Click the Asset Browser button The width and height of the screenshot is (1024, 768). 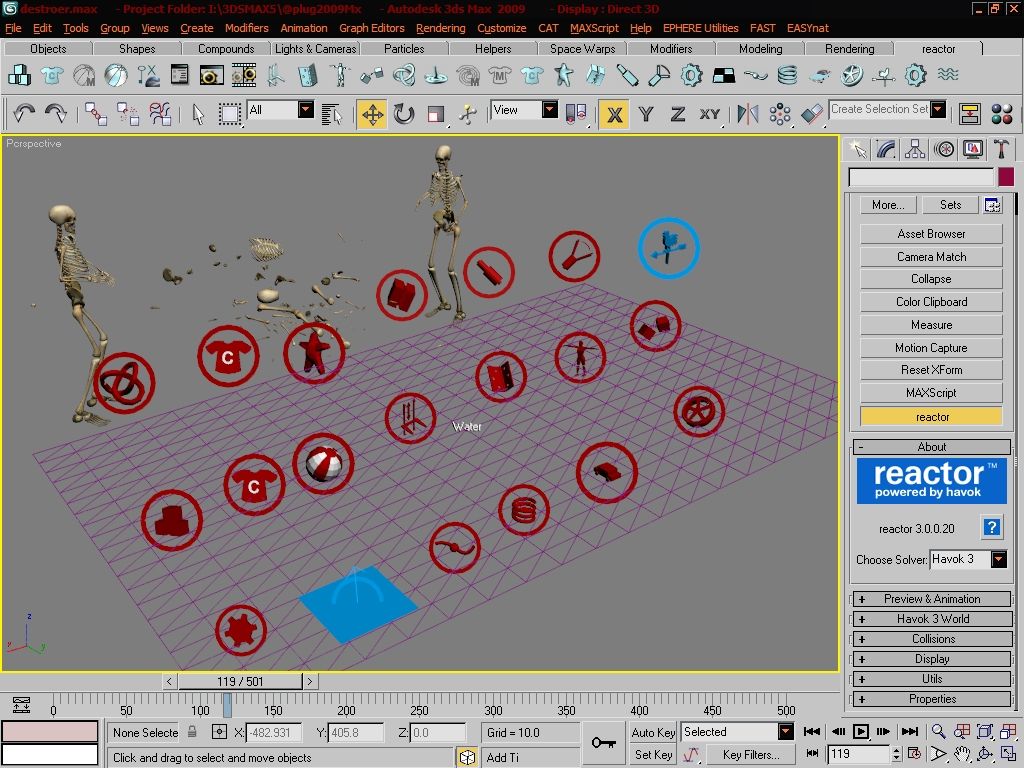point(931,234)
